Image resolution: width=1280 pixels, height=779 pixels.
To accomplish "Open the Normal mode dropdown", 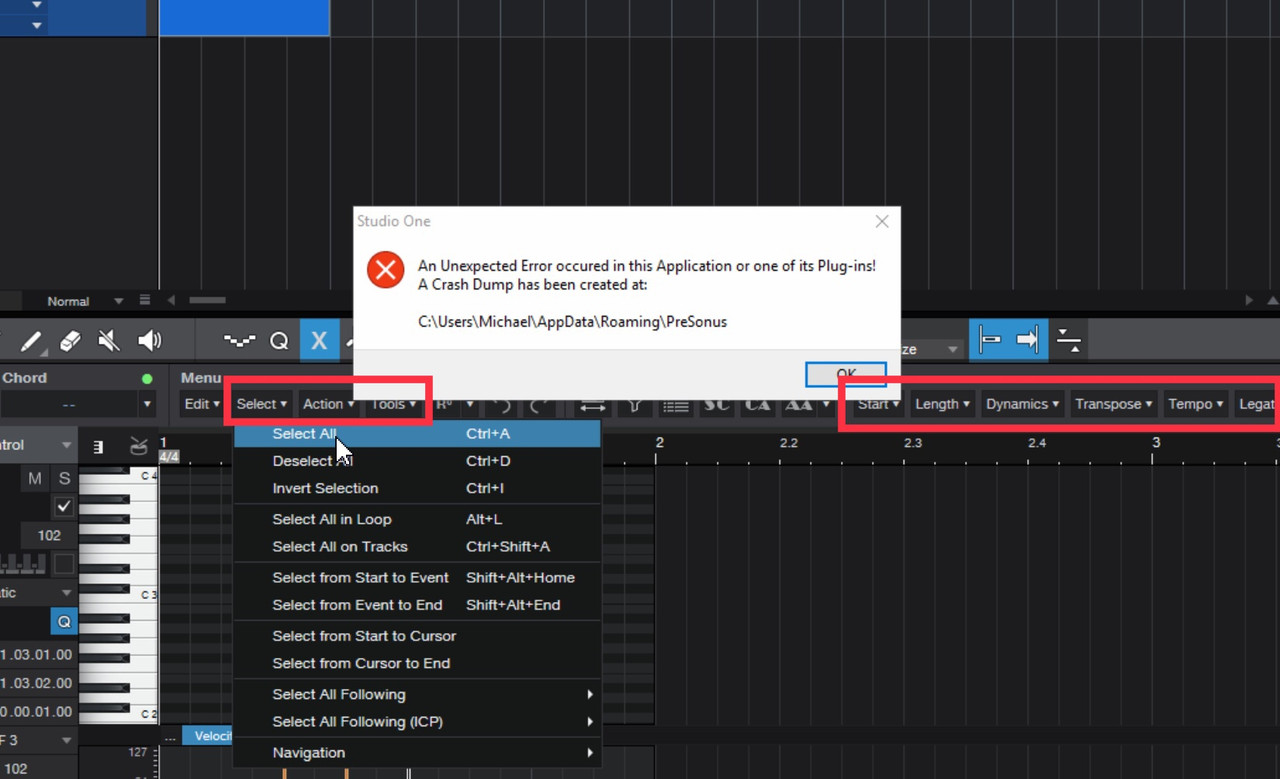I will (x=85, y=301).
